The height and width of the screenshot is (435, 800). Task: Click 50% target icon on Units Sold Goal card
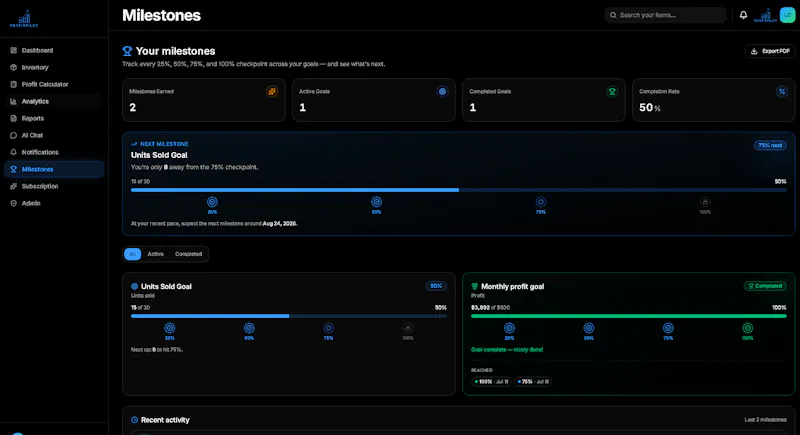tap(249, 328)
